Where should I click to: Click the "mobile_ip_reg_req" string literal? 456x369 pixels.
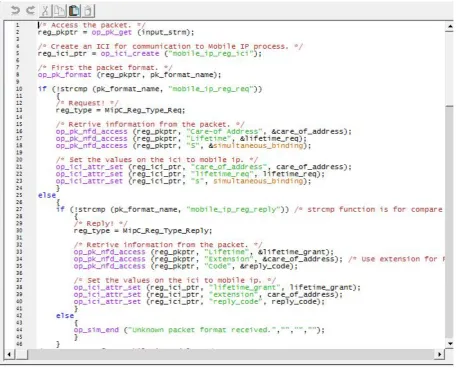[x=211, y=89]
